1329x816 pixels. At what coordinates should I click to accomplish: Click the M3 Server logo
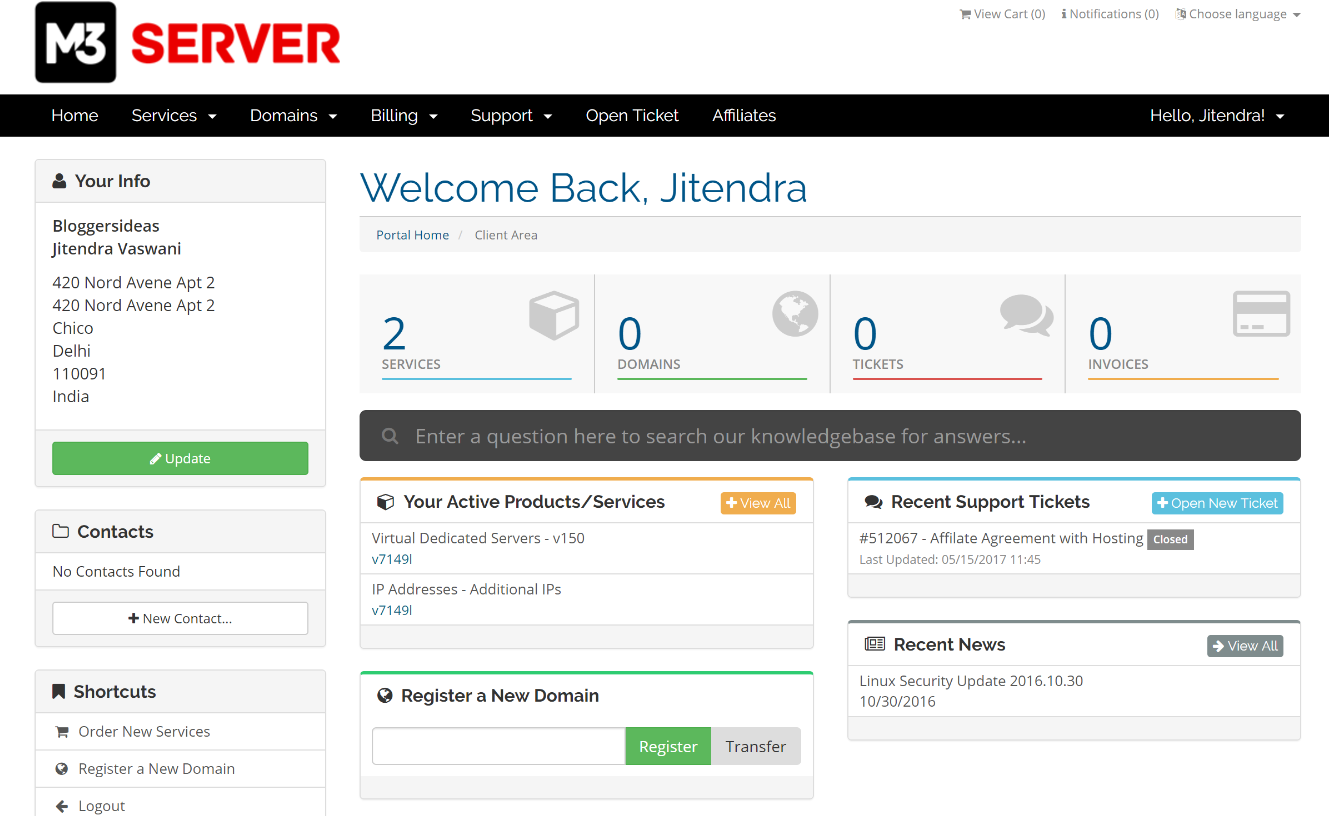coord(185,44)
